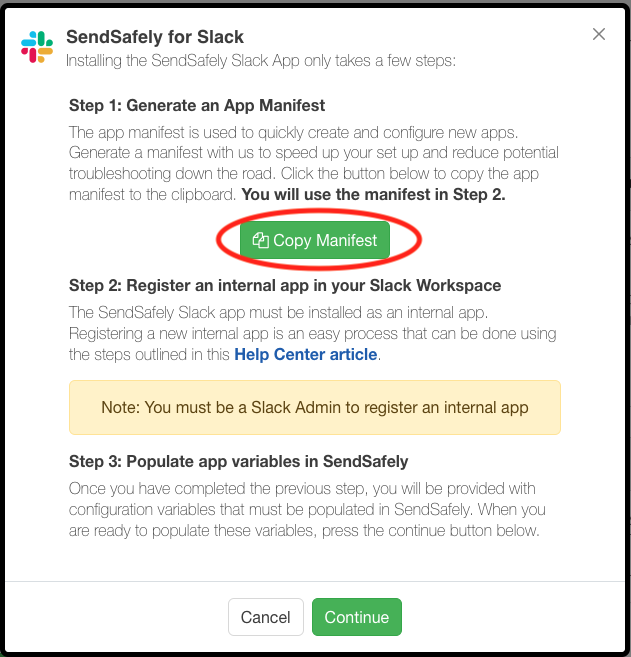This screenshot has height=657, width=631.
Task: Select the Step 3 Populate app variables heading
Action: click(239, 461)
